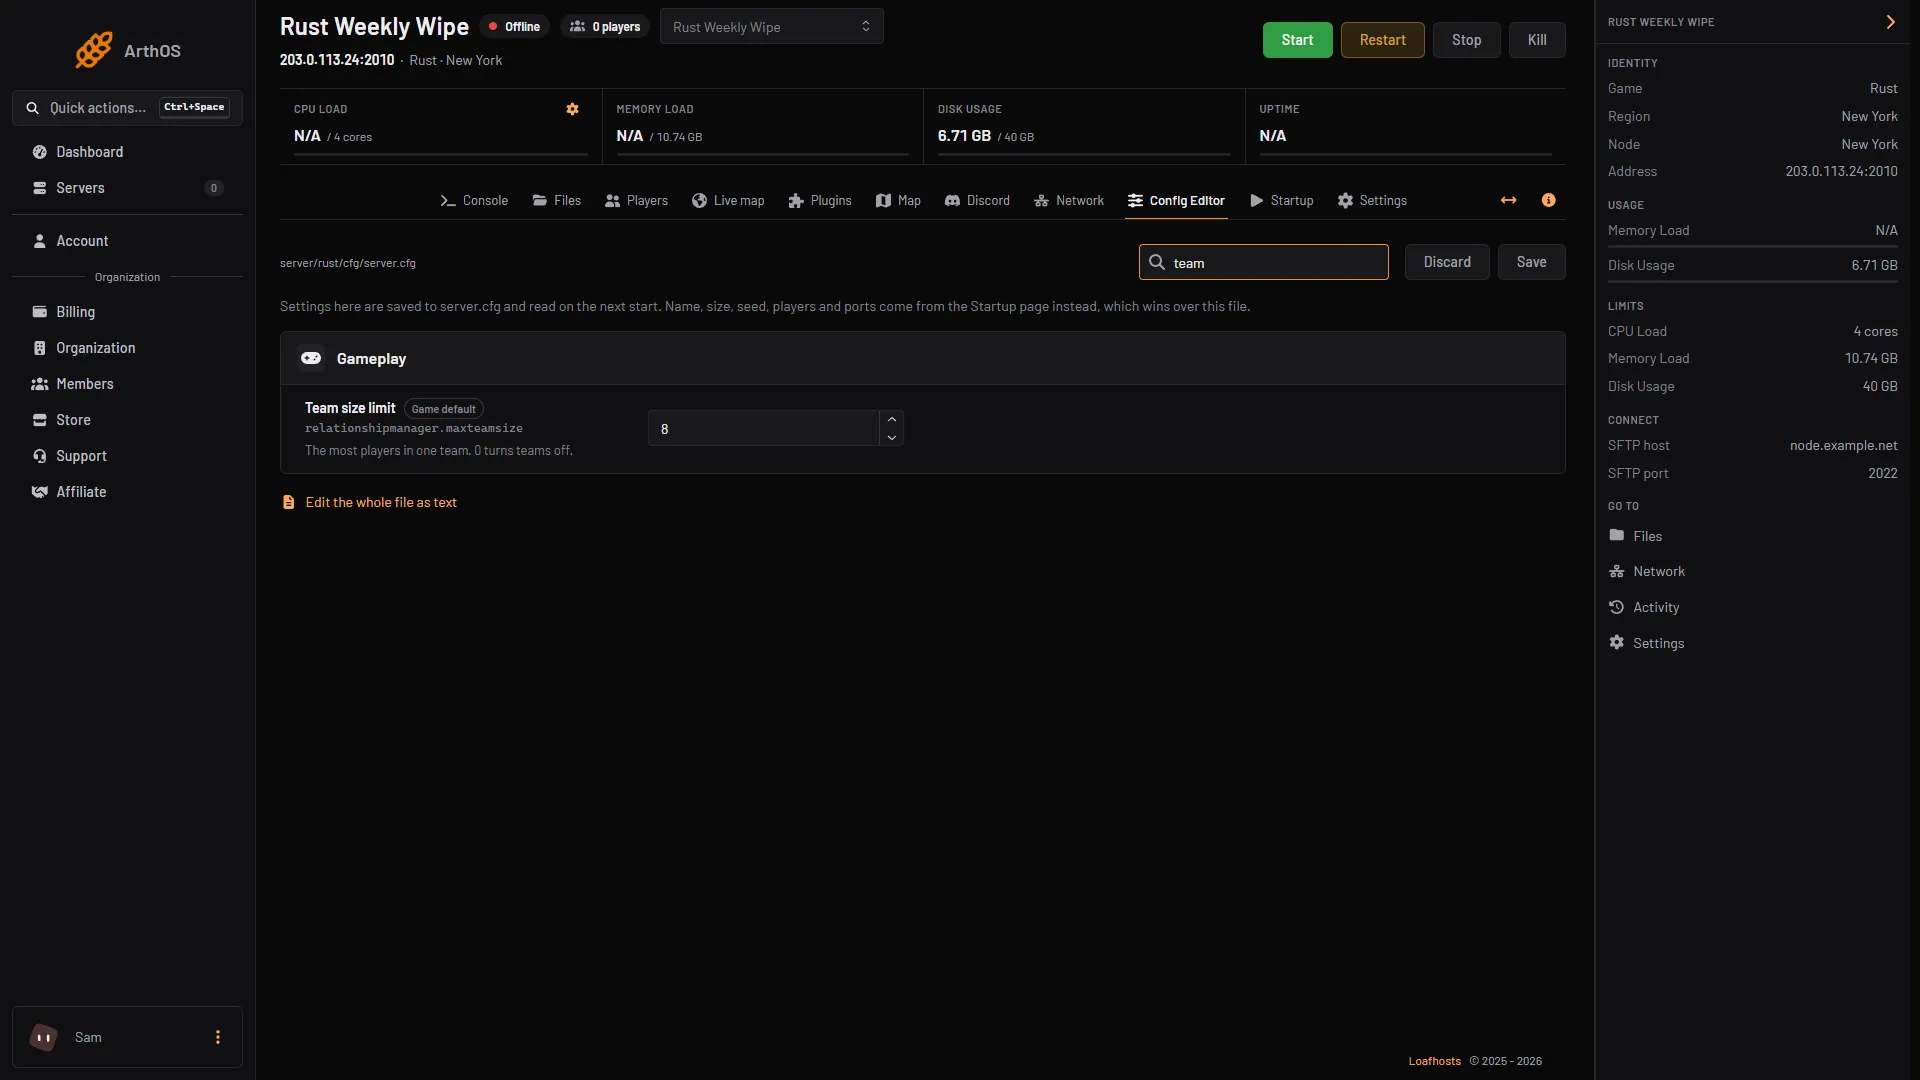Viewport: 1920px width, 1080px height.
Task: Switch to the Files tab
Action: 556,200
